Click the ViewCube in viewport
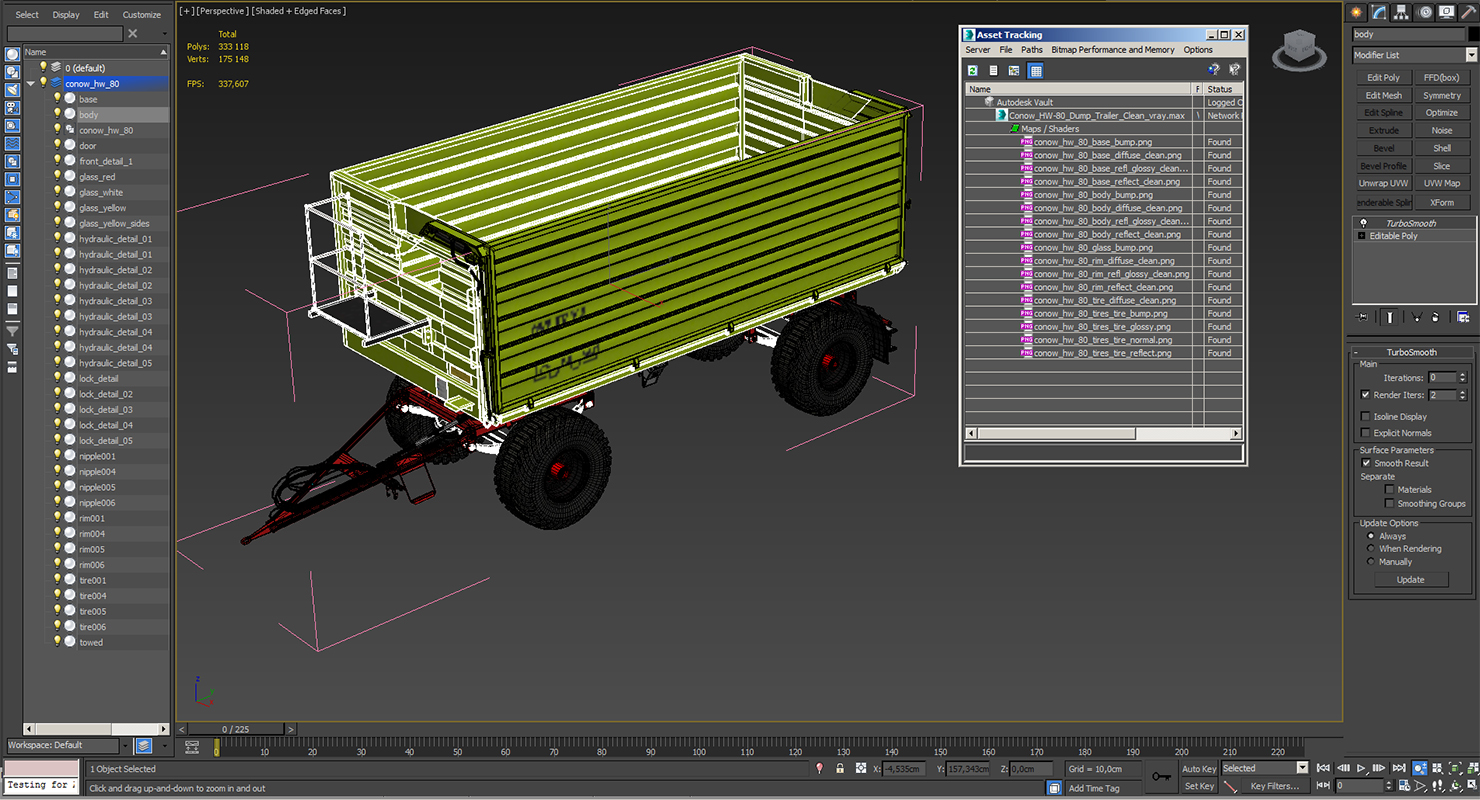 1299,49
